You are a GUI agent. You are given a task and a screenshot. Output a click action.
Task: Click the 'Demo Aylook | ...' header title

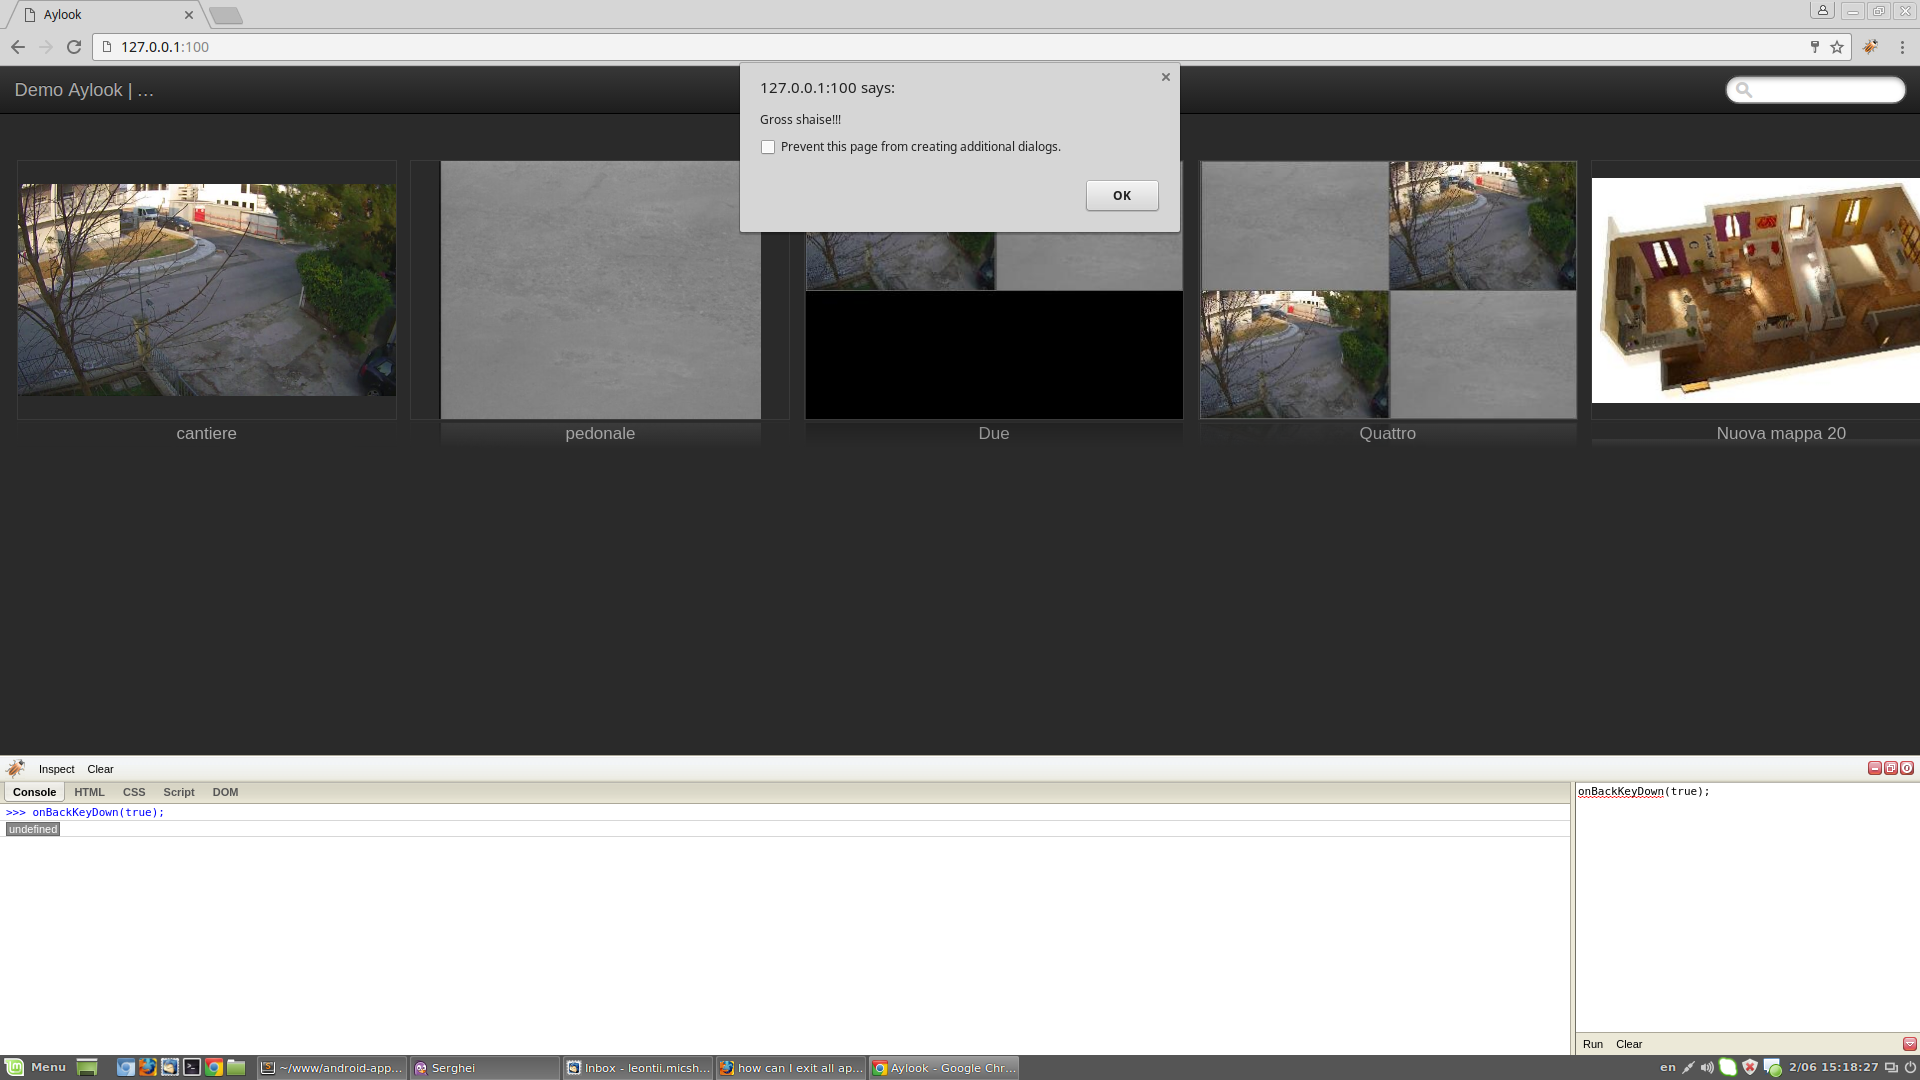pyautogui.click(x=84, y=90)
